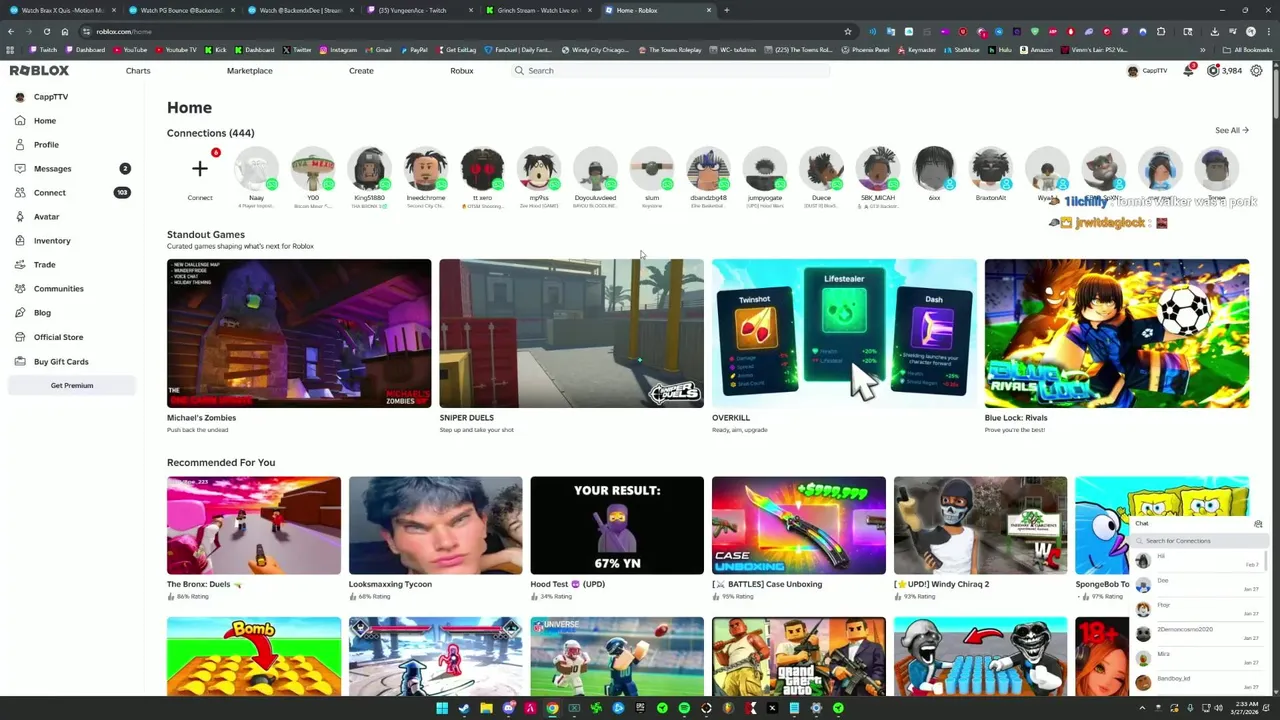Open Home in the left sidebar
This screenshot has height=720, width=1280.
pos(45,121)
